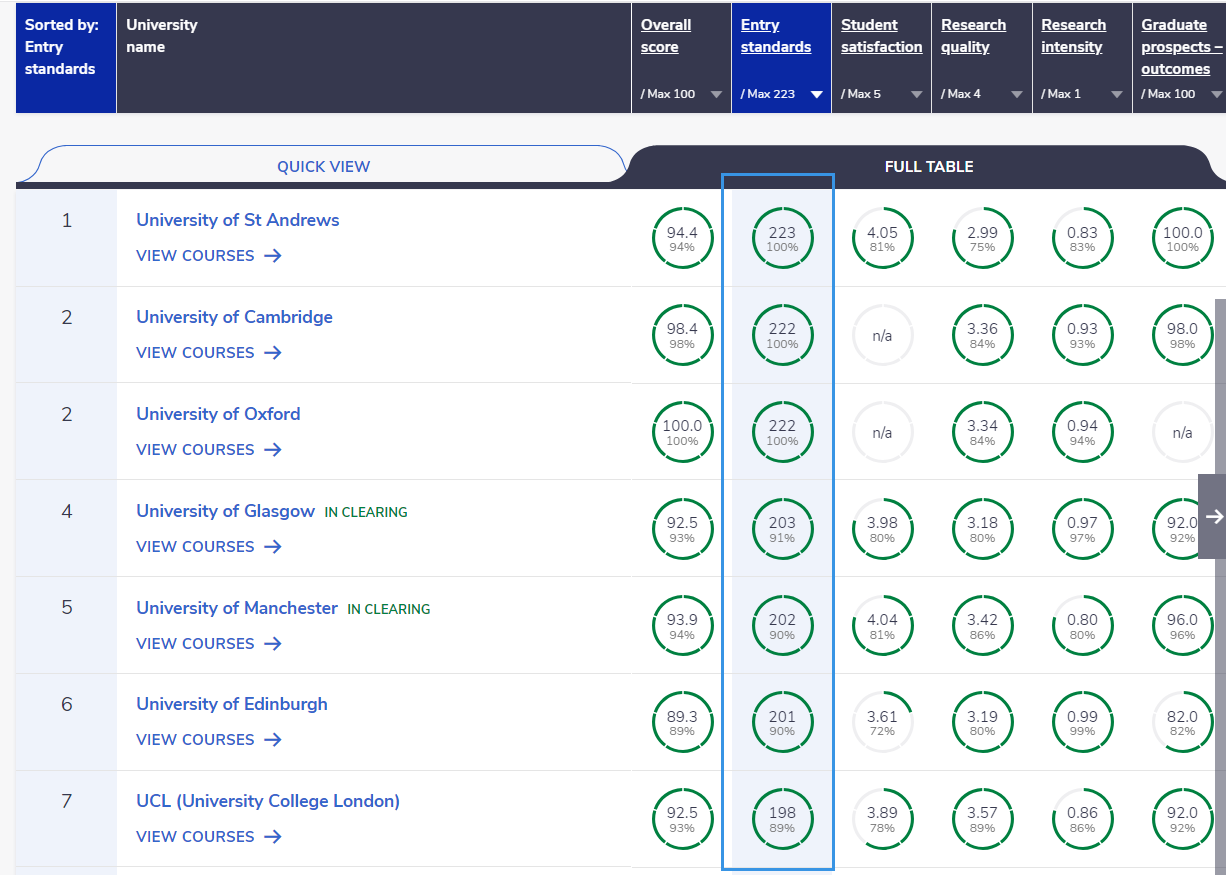Click Glasgow entry standards 203 circle
Screen dimensions: 1226x875
pyautogui.click(x=782, y=528)
